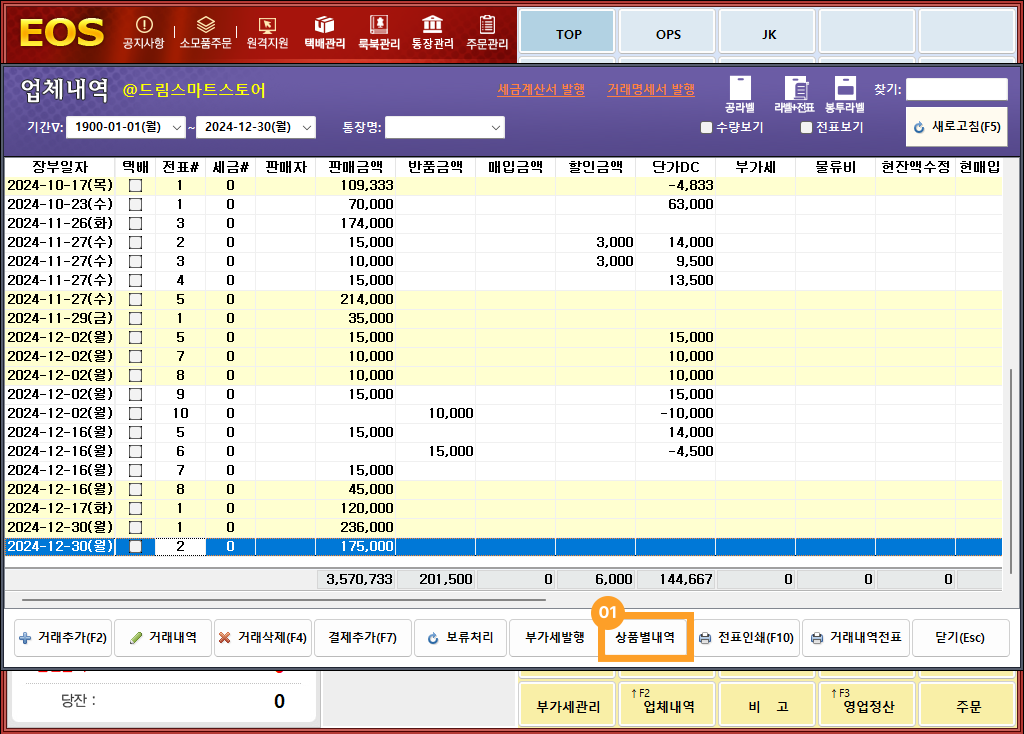The width and height of the screenshot is (1024, 734).
Task: Open the 공지사항 notice icon
Action: (x=144, y=33)
